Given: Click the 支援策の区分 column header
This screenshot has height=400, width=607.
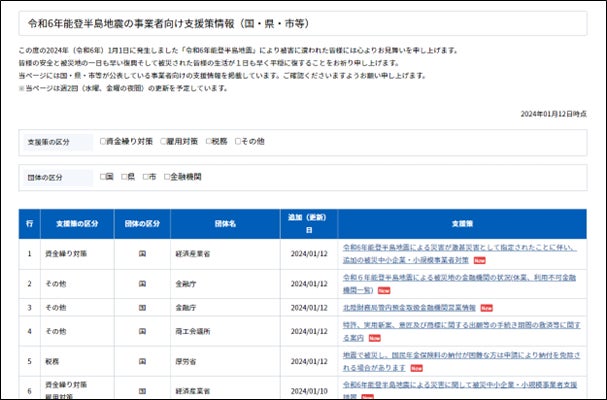Looking at the screenshot, I should click(77, 224).
